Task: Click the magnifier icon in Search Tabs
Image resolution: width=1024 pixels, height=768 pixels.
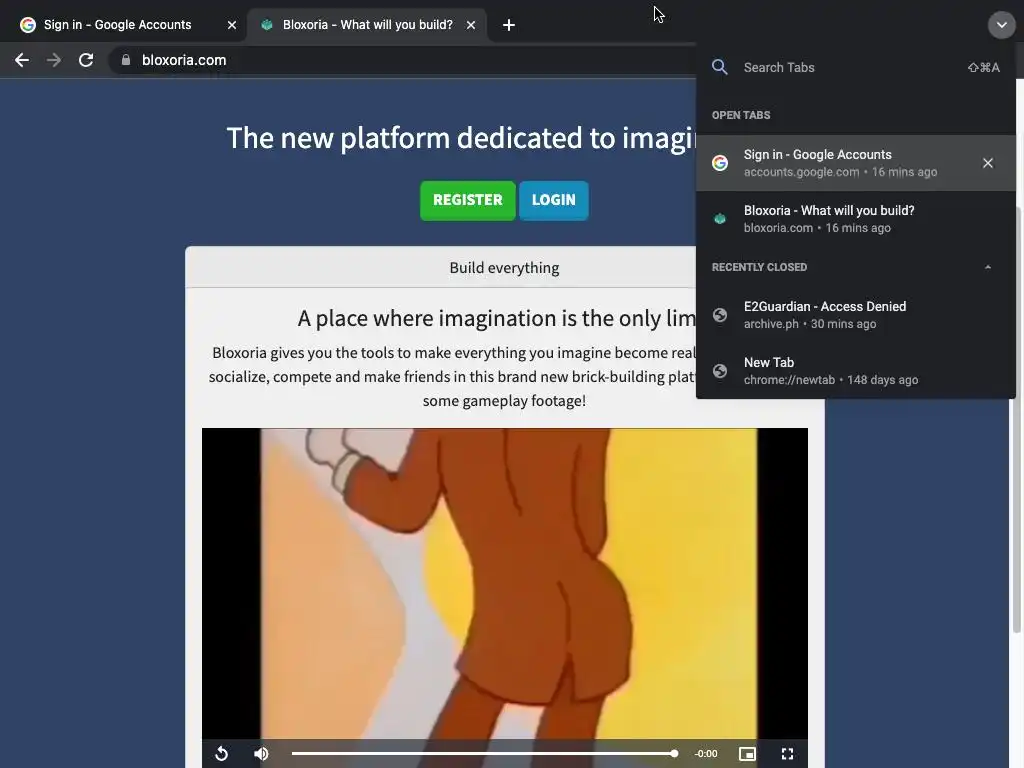Action: [720, 67]
